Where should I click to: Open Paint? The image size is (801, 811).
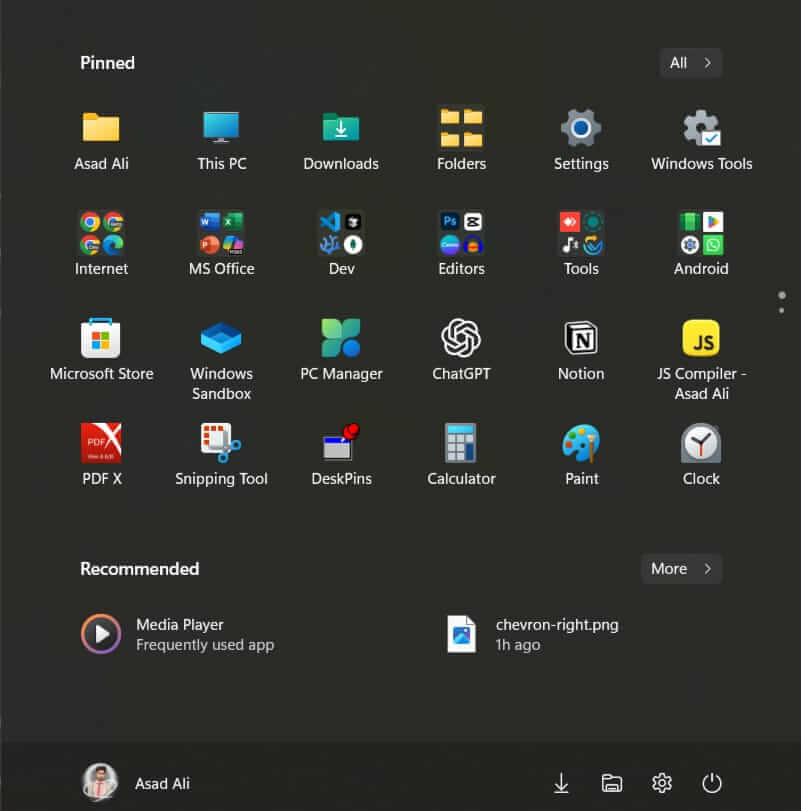(581, 454)
